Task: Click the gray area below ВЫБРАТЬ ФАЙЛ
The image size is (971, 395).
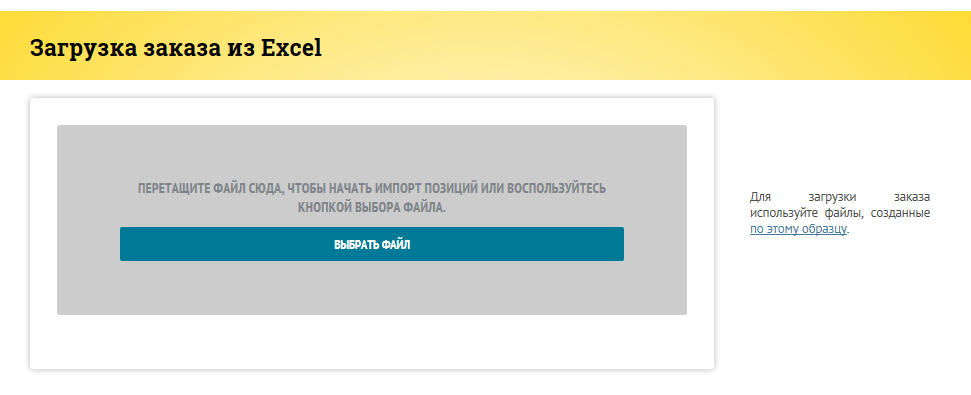Action: tap(372, 288)
